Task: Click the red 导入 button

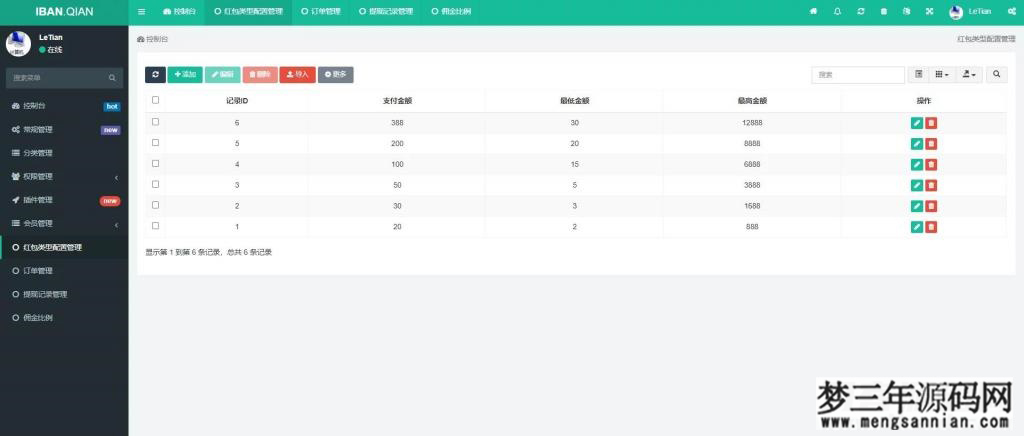Action: pyautogui.click(x=297, y=74)
